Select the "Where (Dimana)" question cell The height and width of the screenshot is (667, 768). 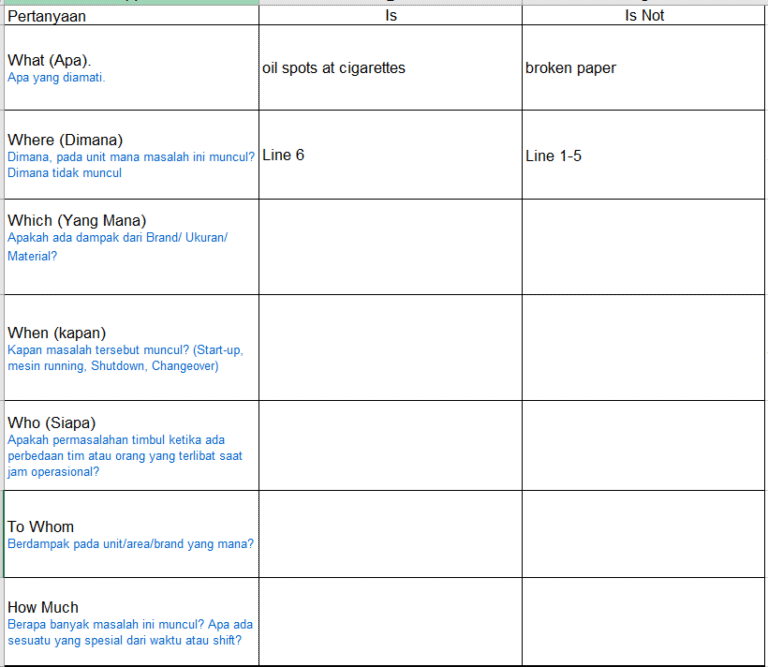click(x=130, y=155)
